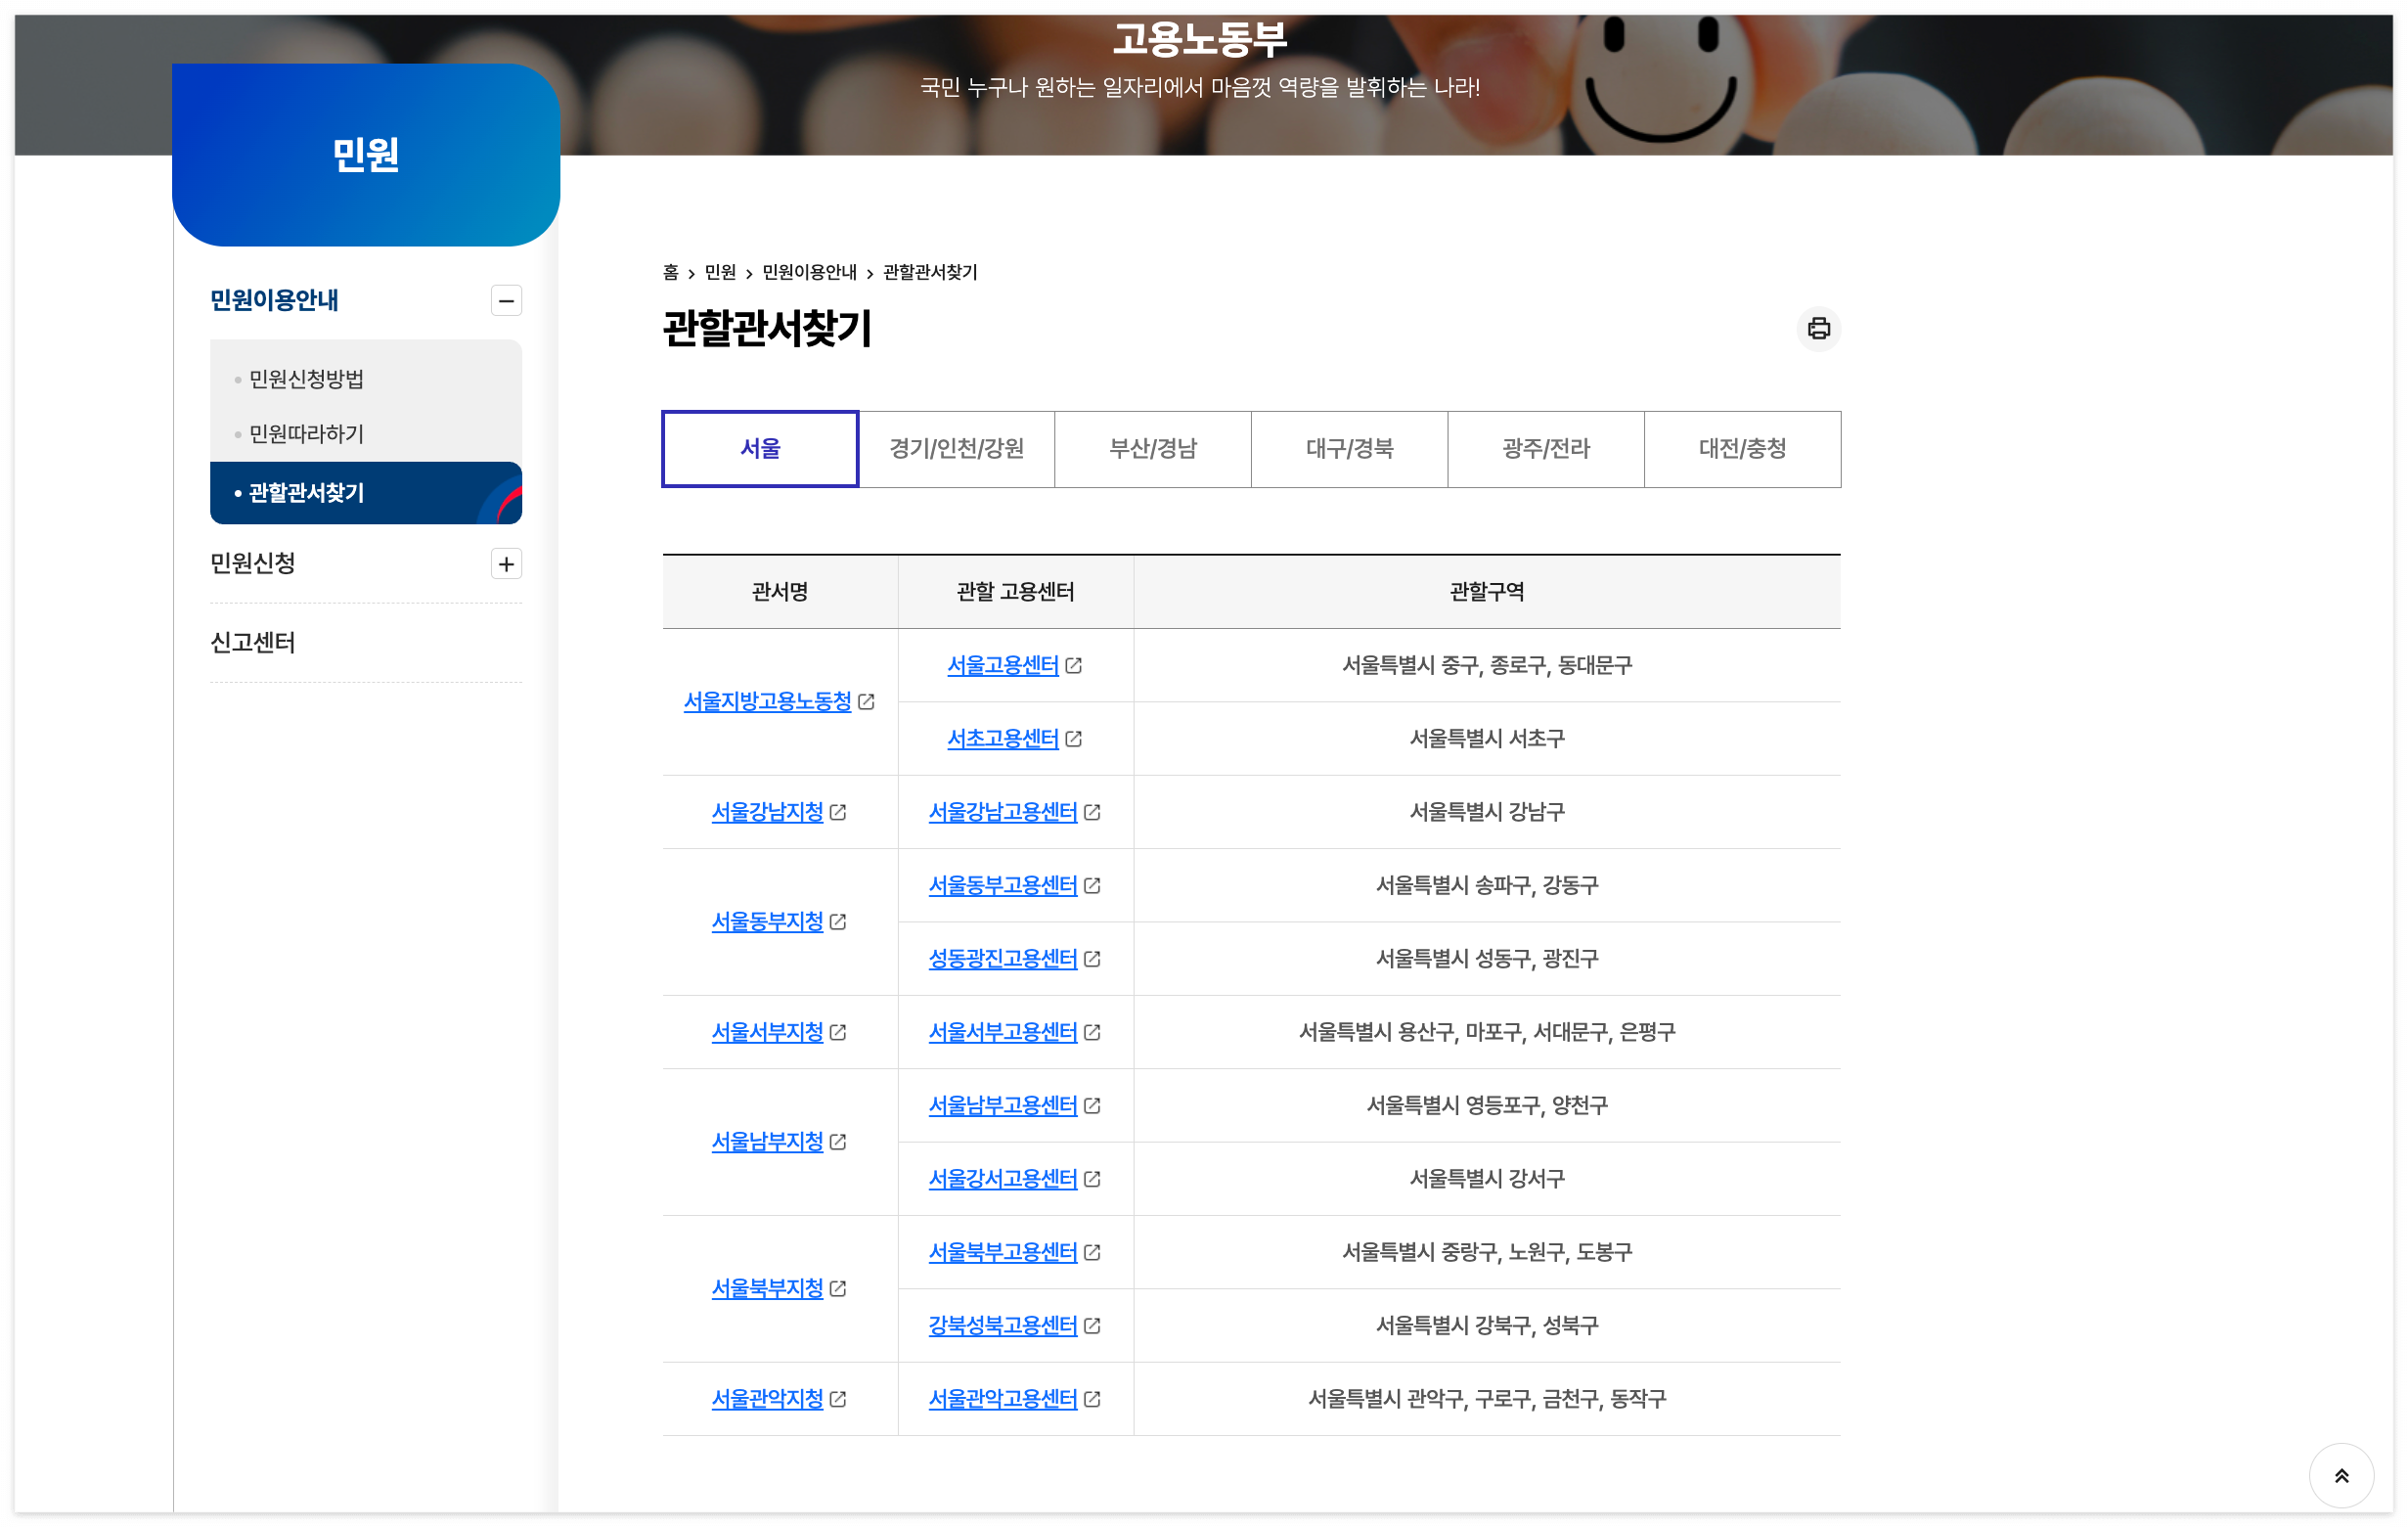
Task: Switch to the 경기/인천/강원 tab
Action: tap(956, 449)
